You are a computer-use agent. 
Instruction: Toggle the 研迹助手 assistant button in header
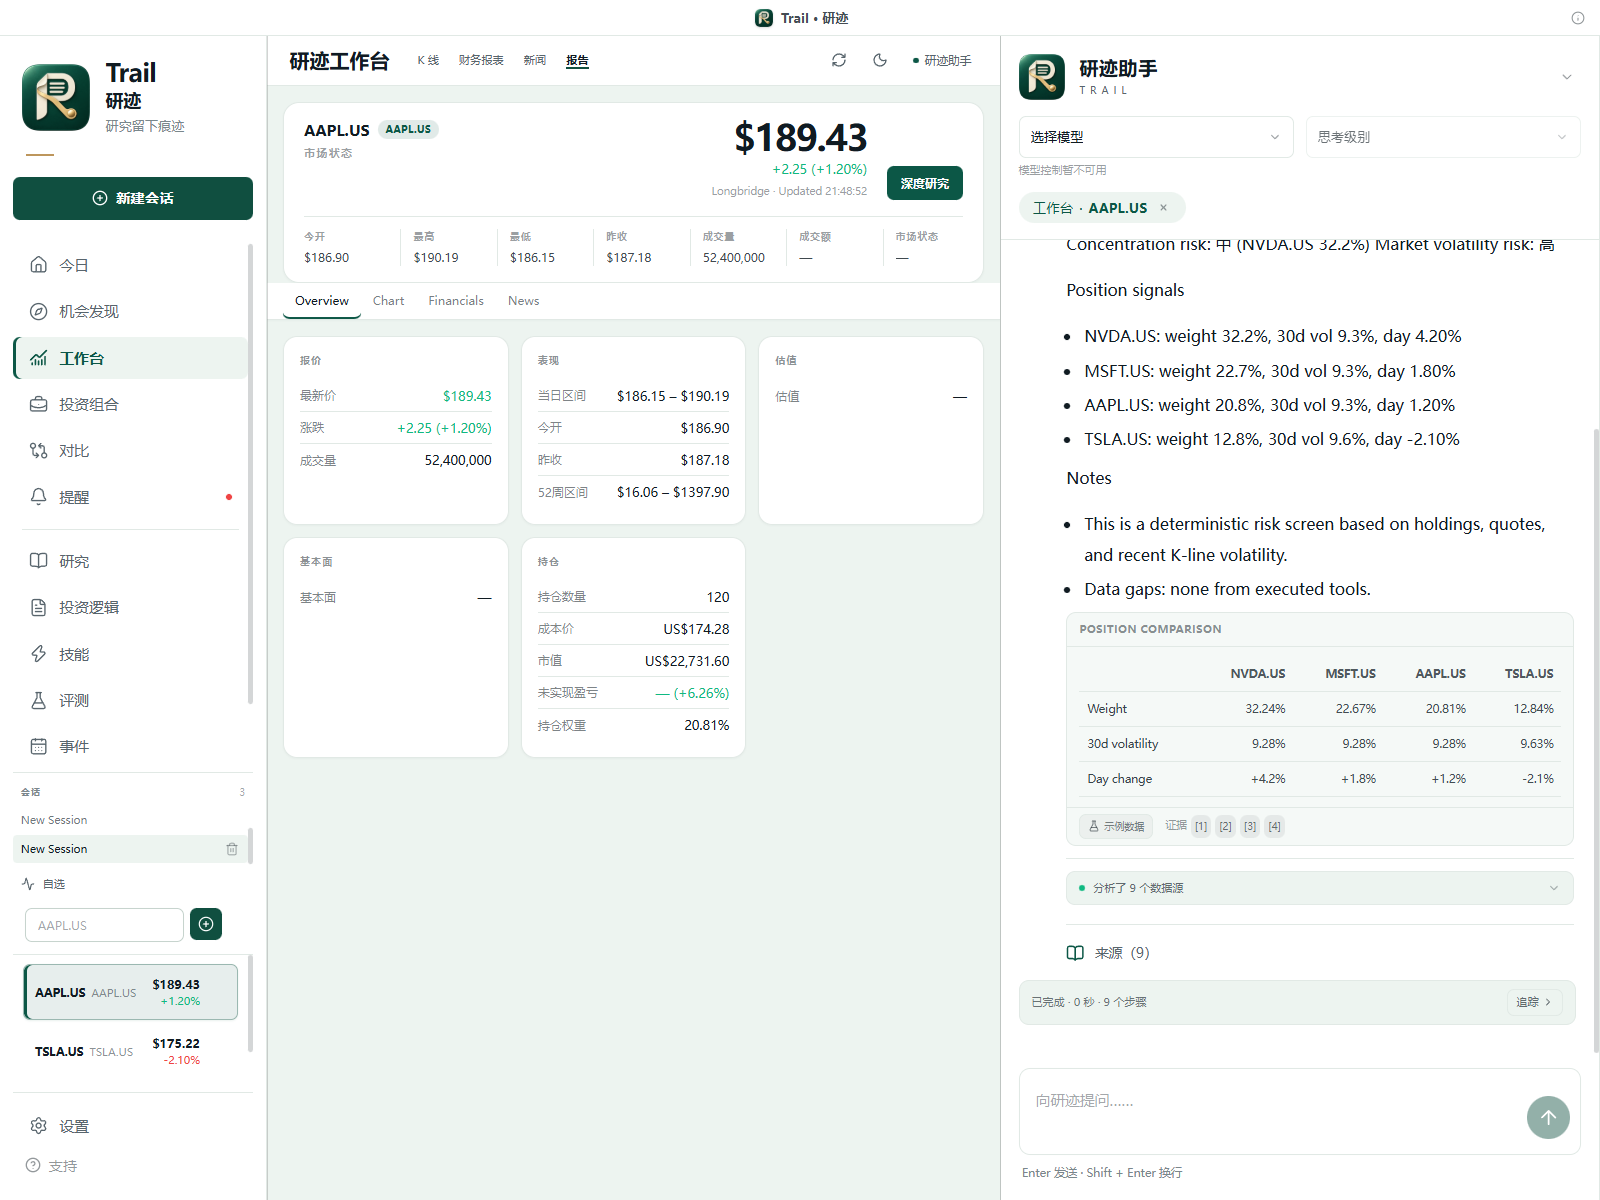click(942, 60)
